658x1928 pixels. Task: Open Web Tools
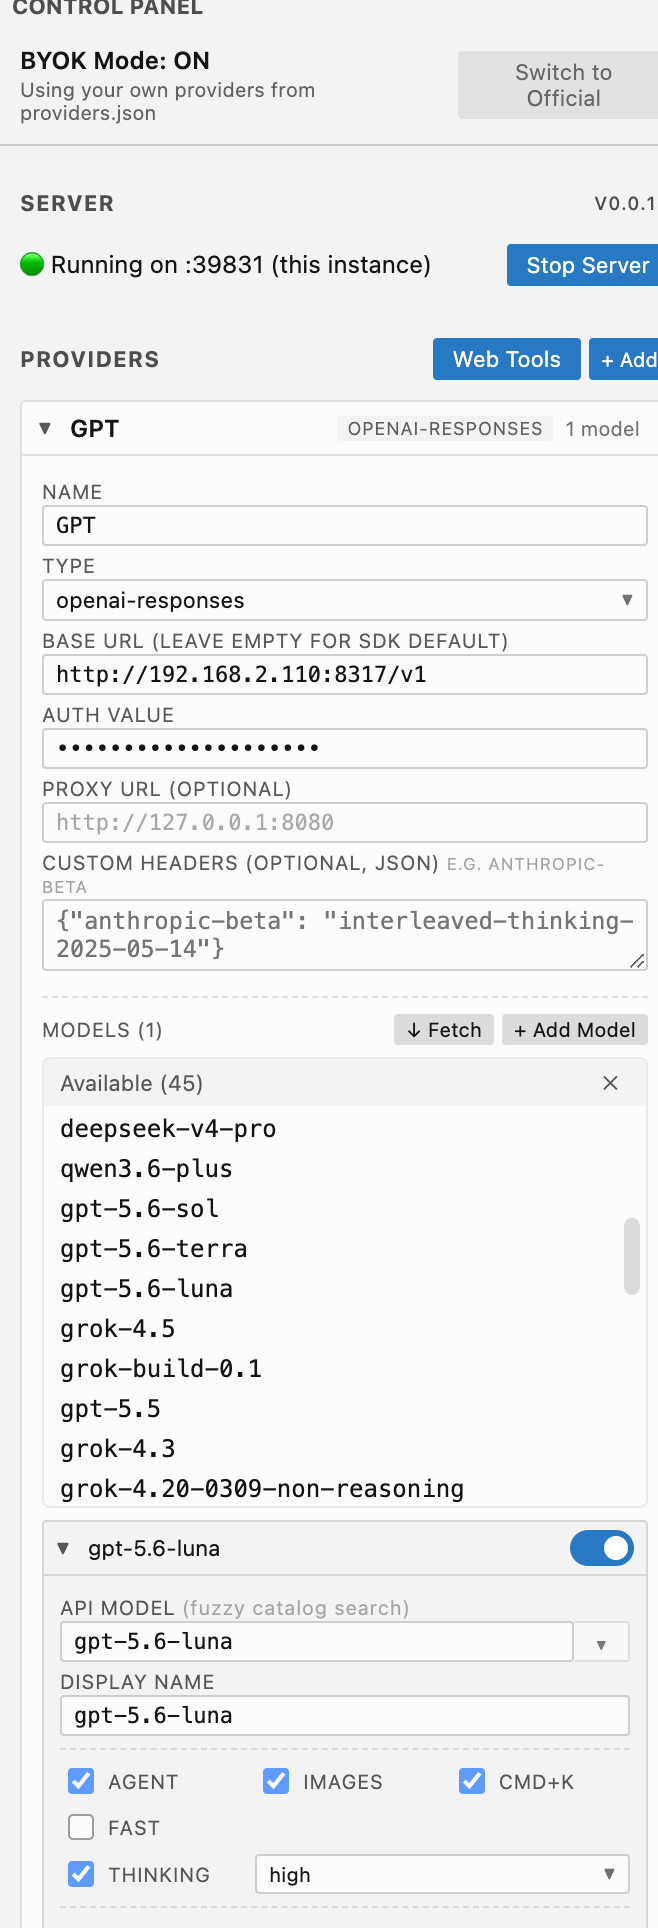tap(507, 359)
